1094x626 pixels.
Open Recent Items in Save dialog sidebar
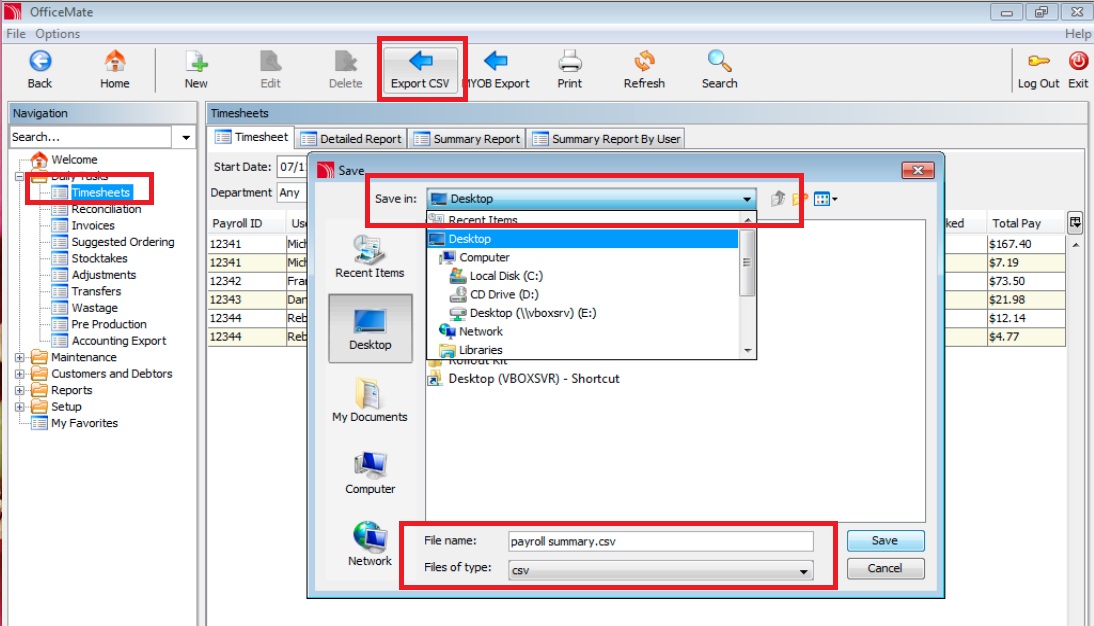370,257
